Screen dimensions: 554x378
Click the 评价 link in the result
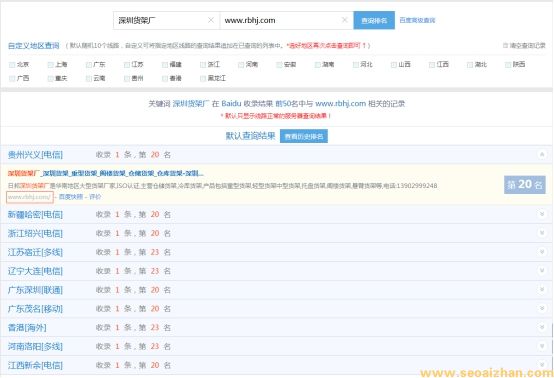[95, 197]
